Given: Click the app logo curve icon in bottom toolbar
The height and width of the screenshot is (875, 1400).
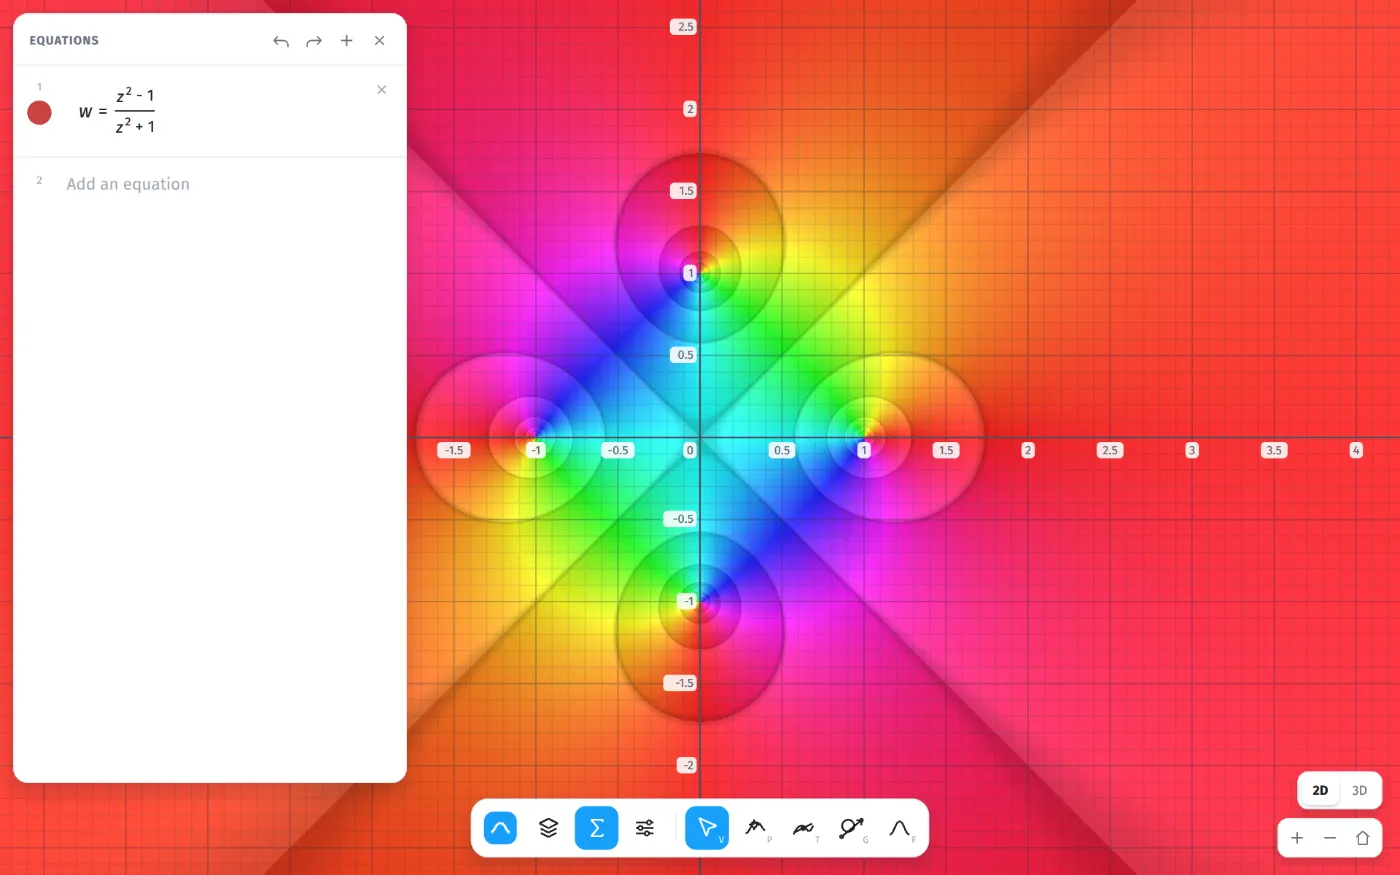Looking at the screenshot, I should (x=500, y=828).
